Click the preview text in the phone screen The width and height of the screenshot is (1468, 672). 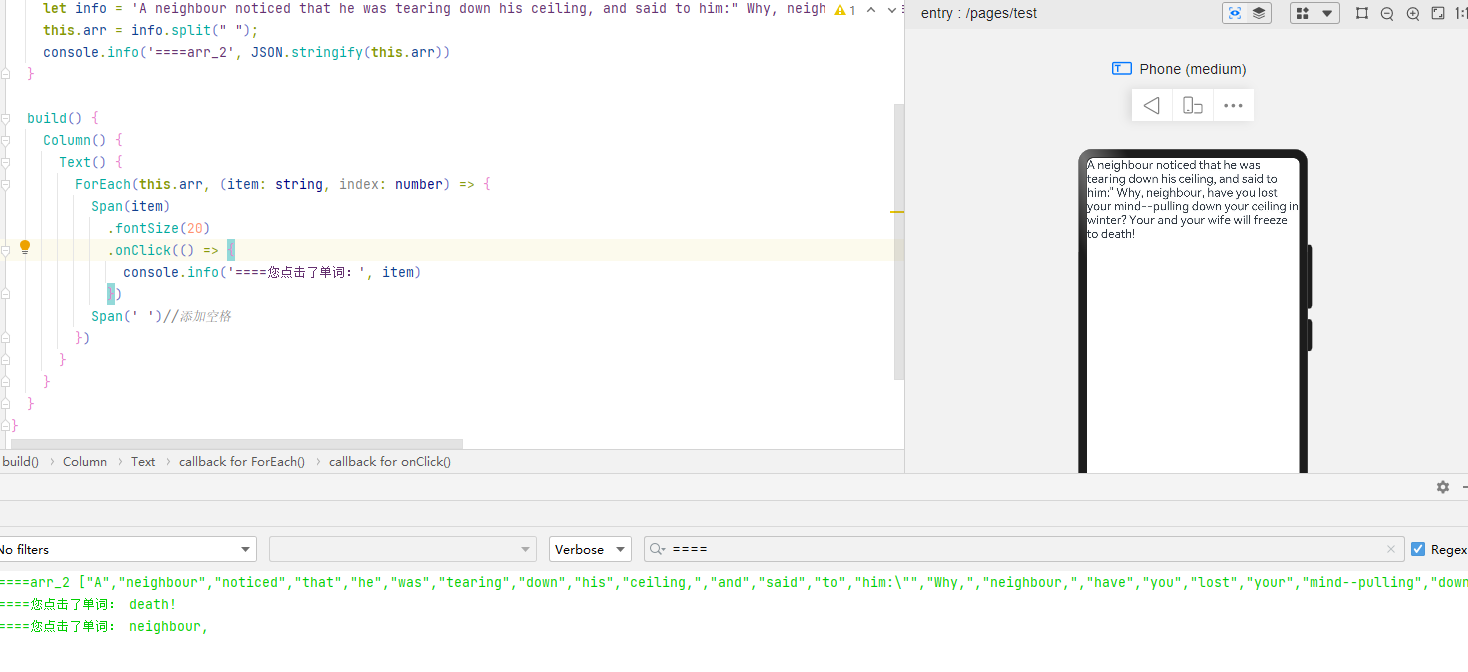(1193, 199)
